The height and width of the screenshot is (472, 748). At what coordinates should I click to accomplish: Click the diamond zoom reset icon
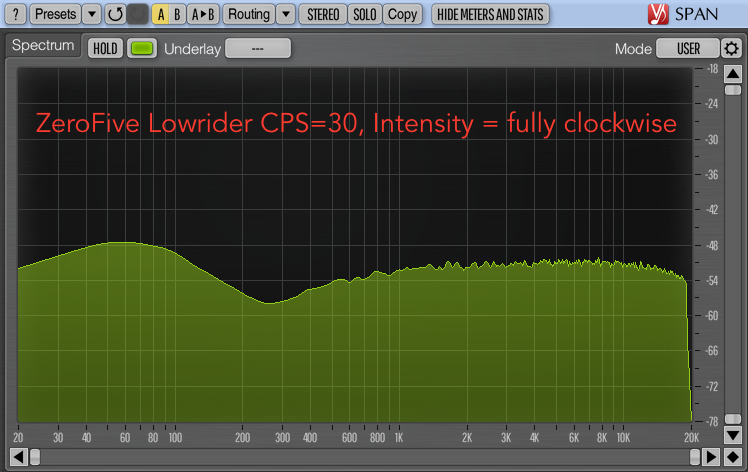click(x=733, y=457)
